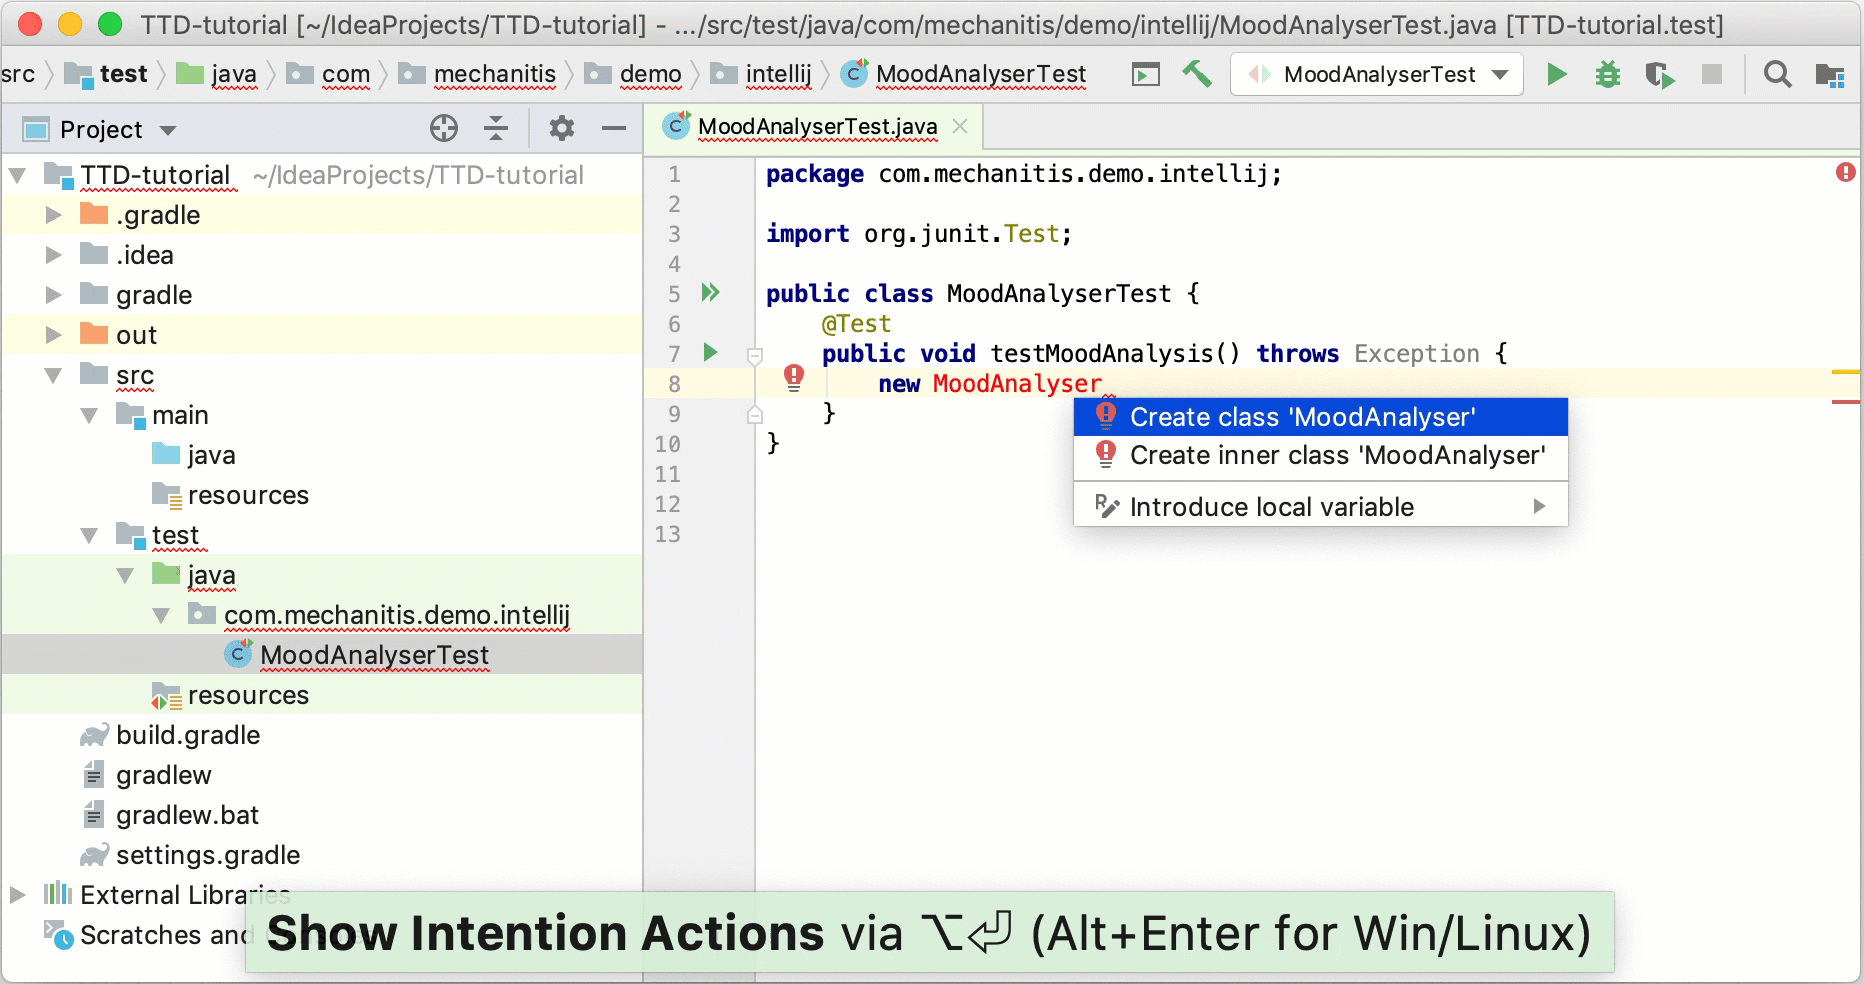This screenshot has height=984, width=1864.
Task: Expand Introduce local variable submenu arrow
Action: [x=1540, y=507]
